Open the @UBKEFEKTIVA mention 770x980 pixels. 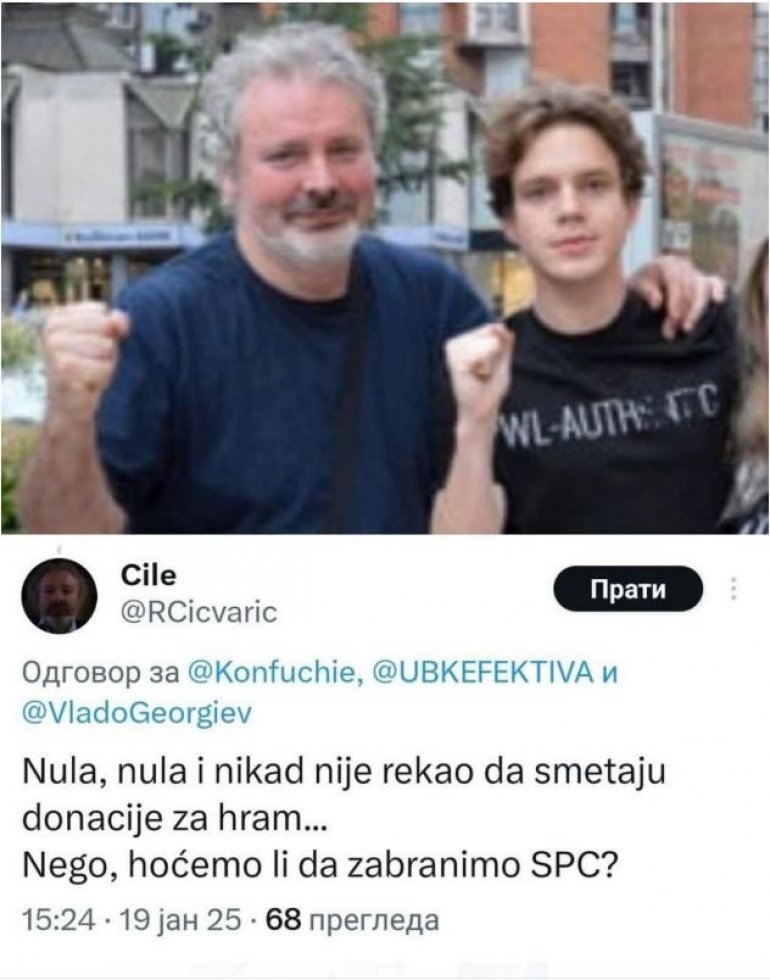click(x=482, y=672)
